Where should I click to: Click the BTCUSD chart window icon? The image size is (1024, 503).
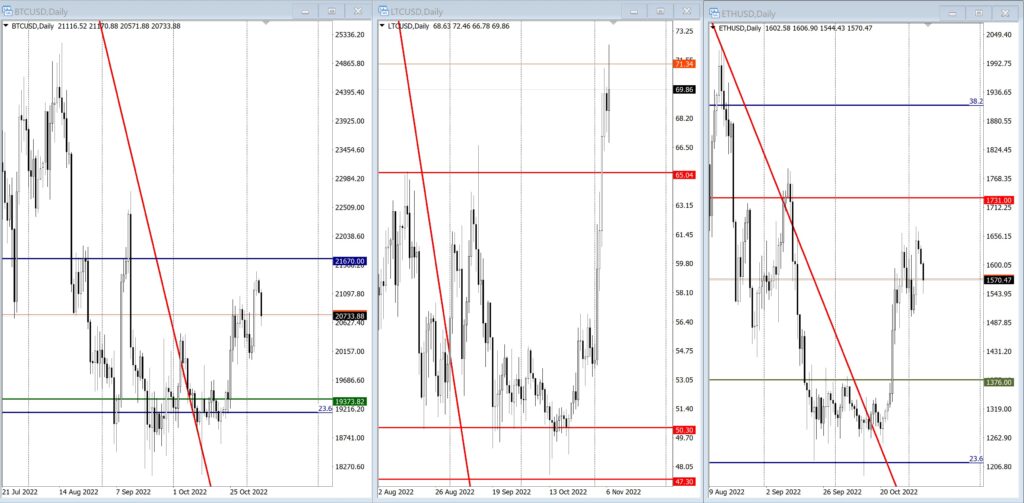point(7,11)
